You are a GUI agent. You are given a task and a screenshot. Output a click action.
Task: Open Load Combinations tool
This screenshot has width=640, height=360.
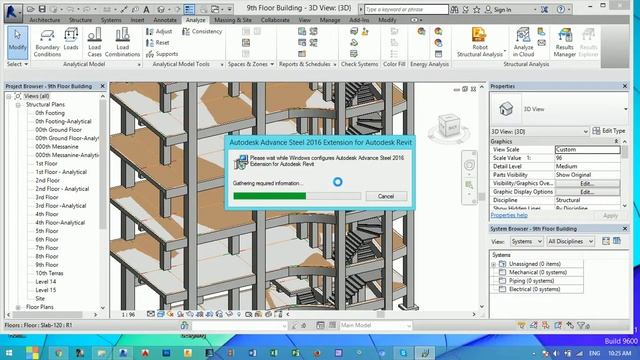pos(122,43)
